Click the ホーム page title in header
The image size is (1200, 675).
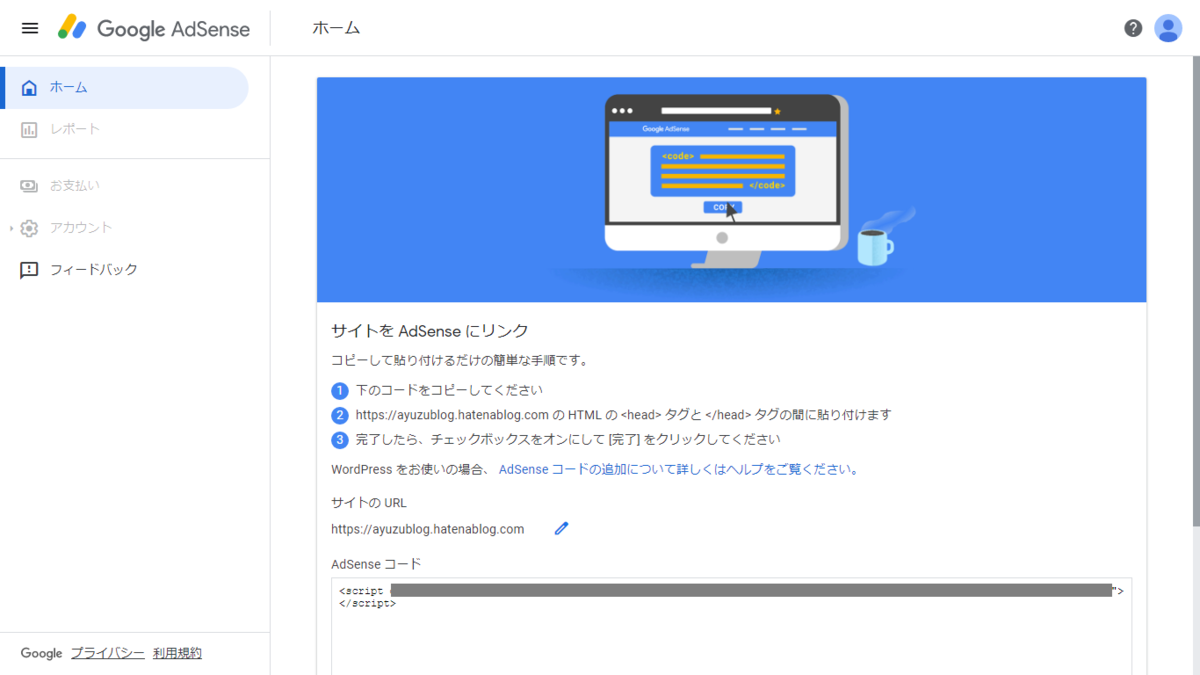pyautogui.click(x=336, y=28)
